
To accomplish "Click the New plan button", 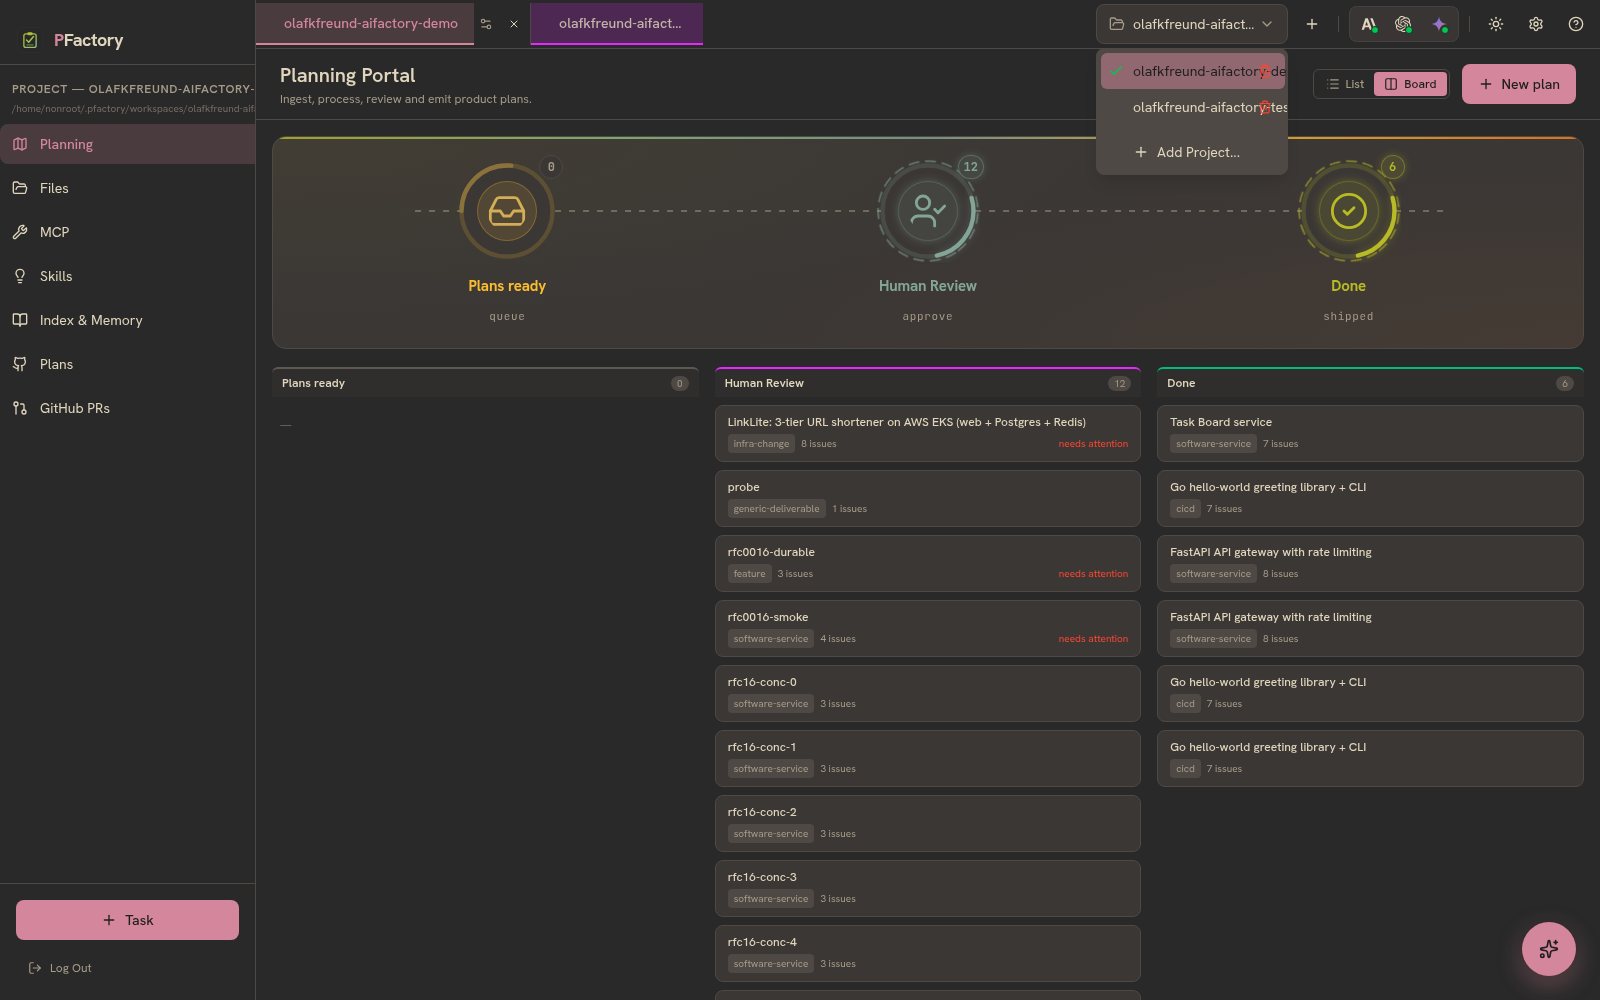I will (1519, 84).
